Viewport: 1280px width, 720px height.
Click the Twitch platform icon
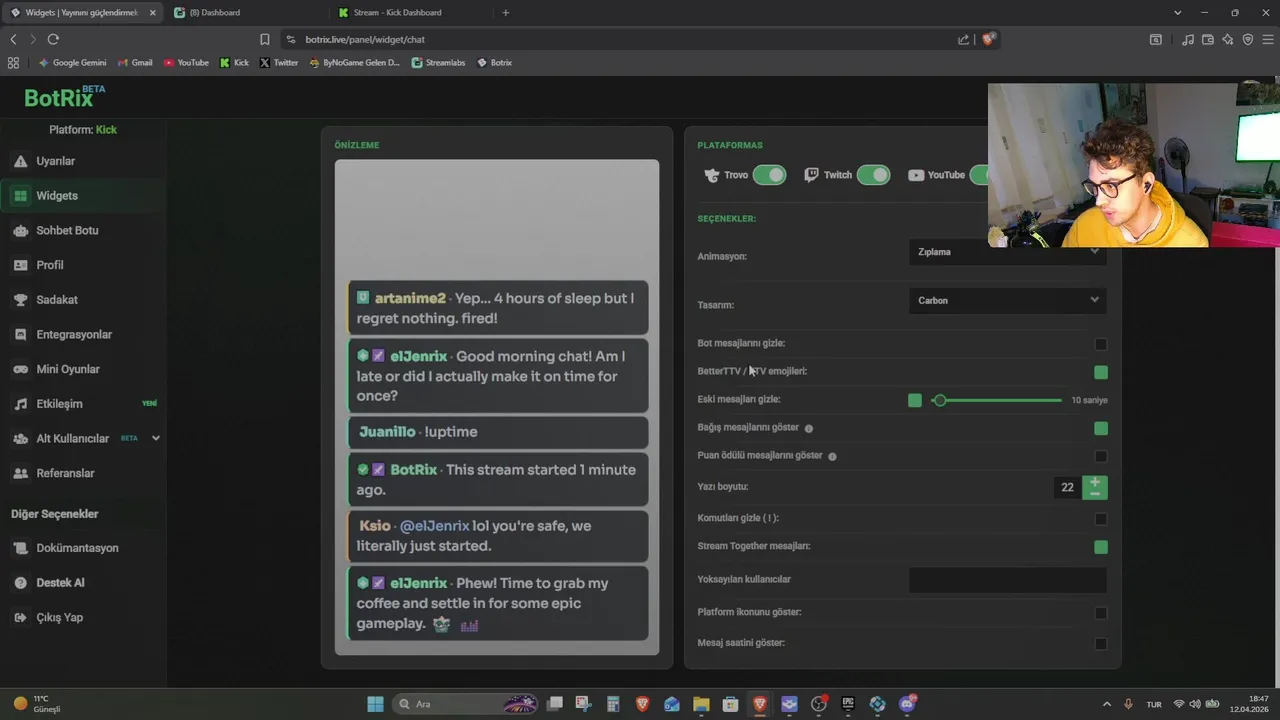click(812, 175)
